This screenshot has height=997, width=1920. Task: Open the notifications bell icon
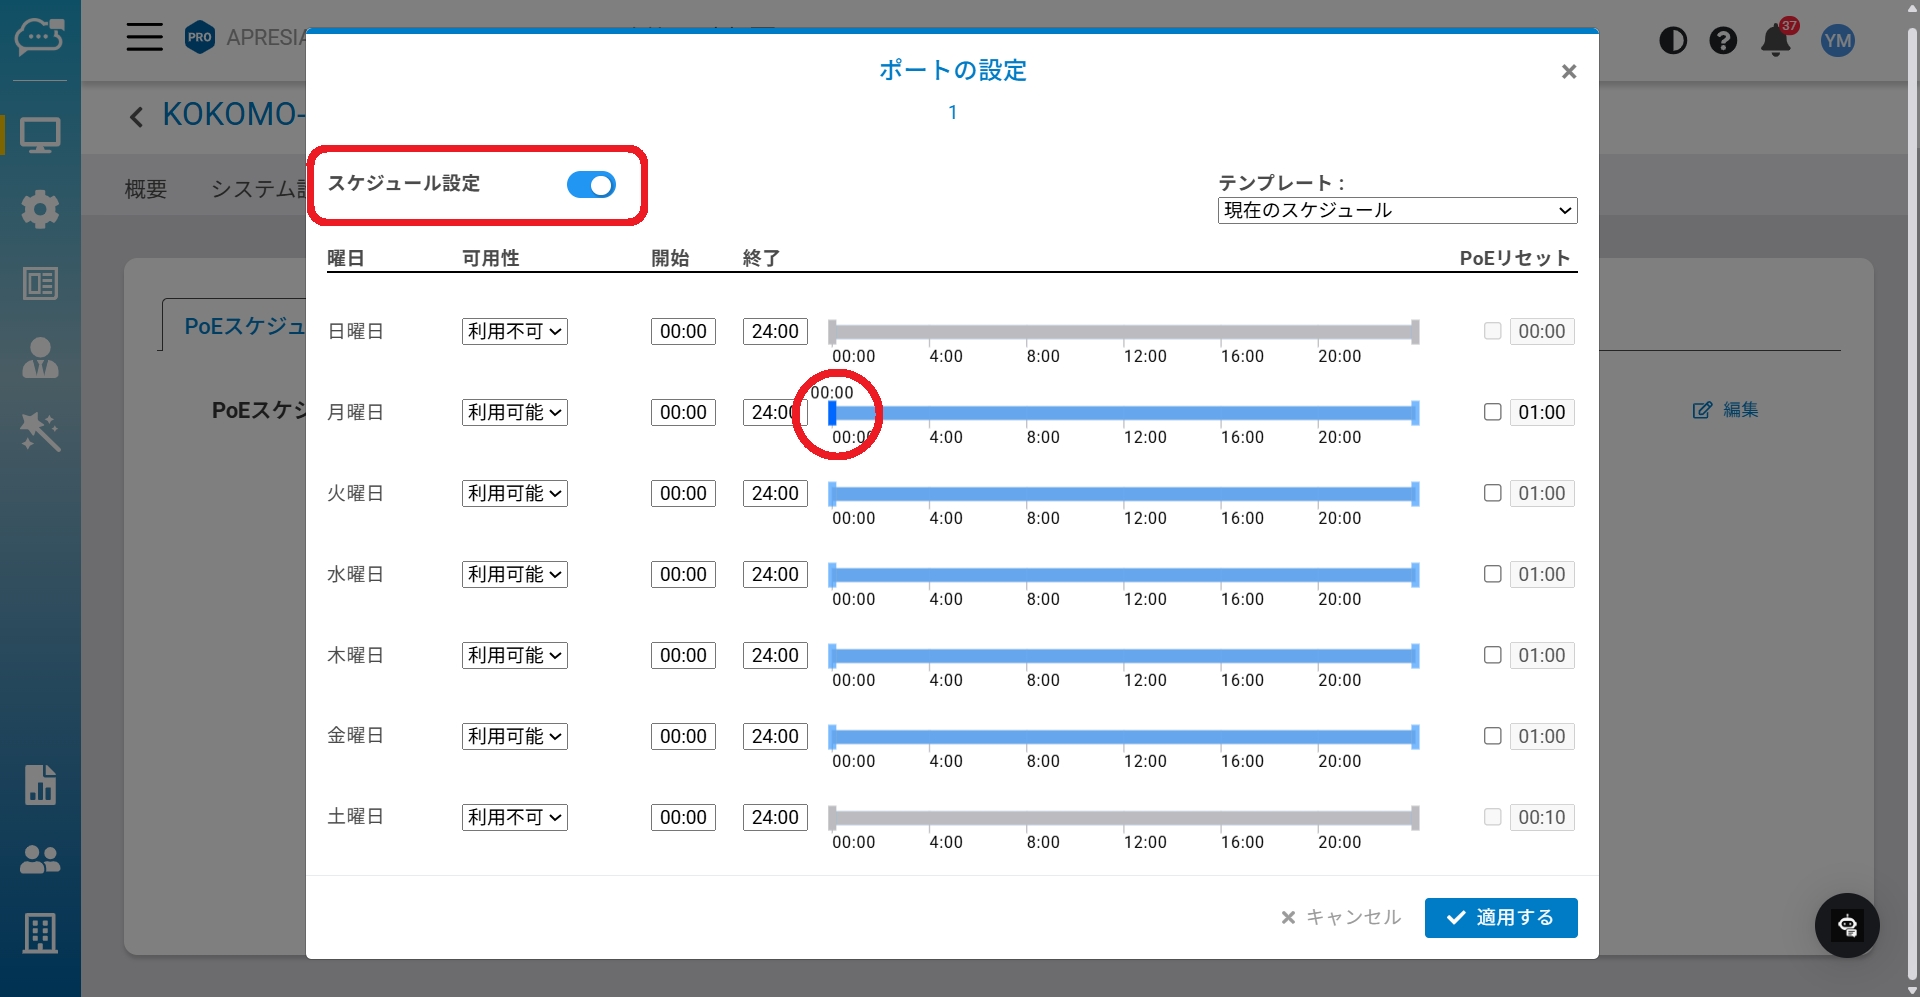(1775, 41)
